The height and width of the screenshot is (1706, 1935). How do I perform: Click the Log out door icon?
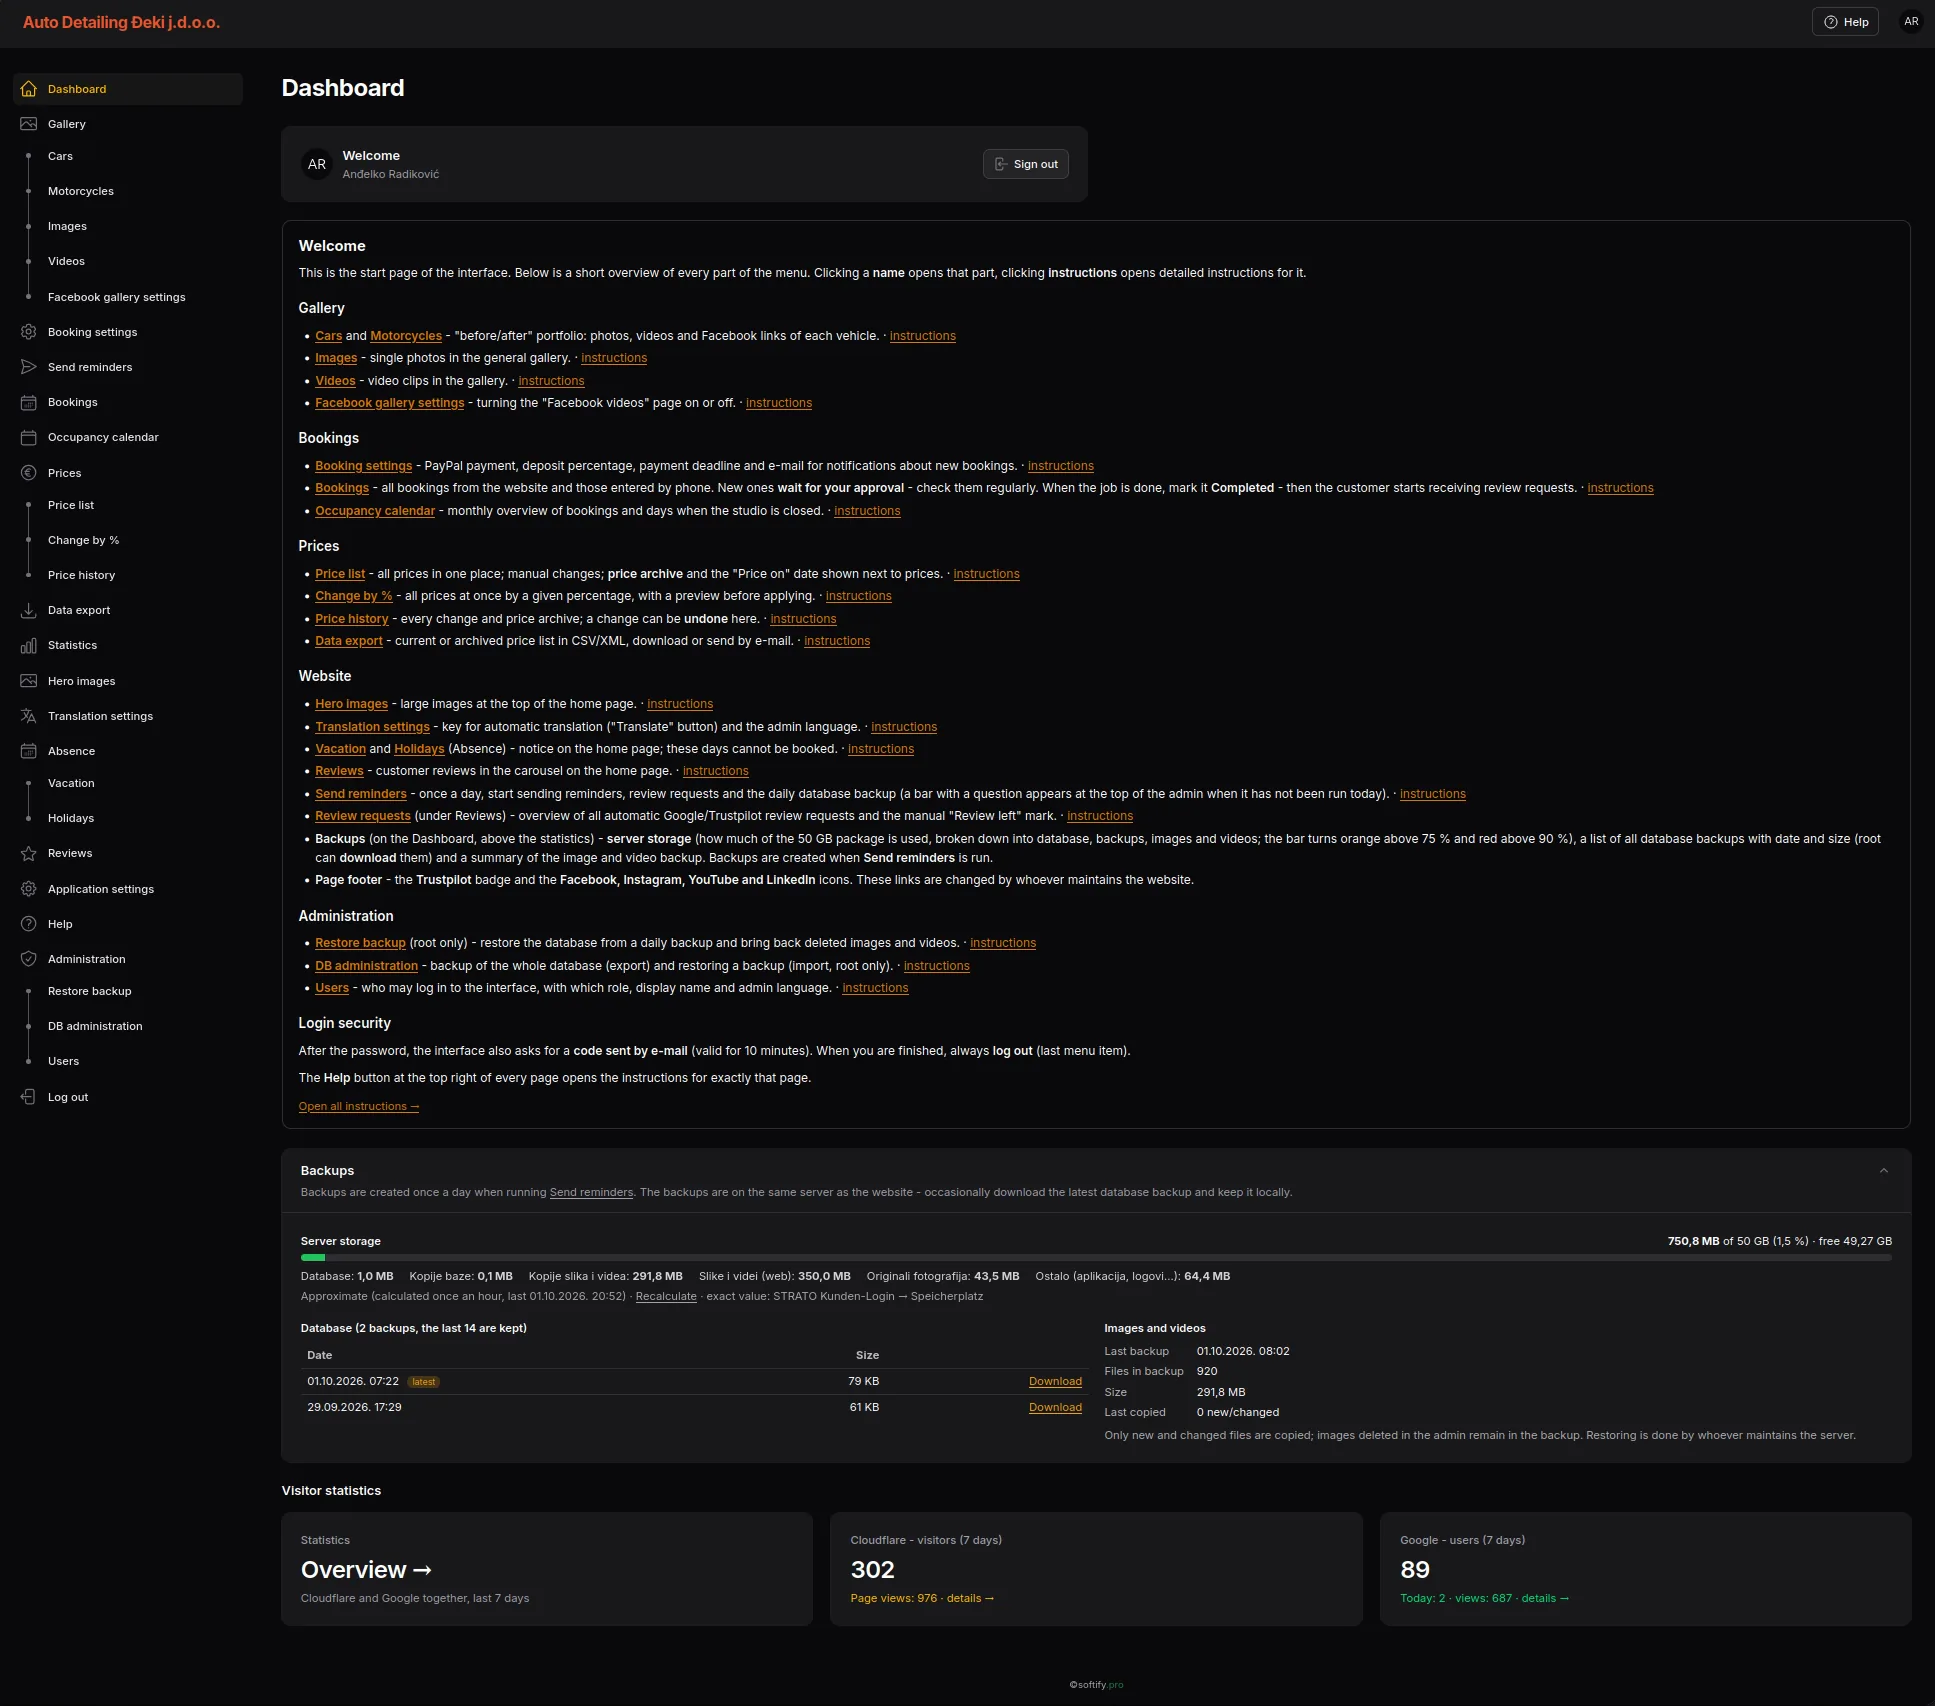click(x=29, y=1097)
